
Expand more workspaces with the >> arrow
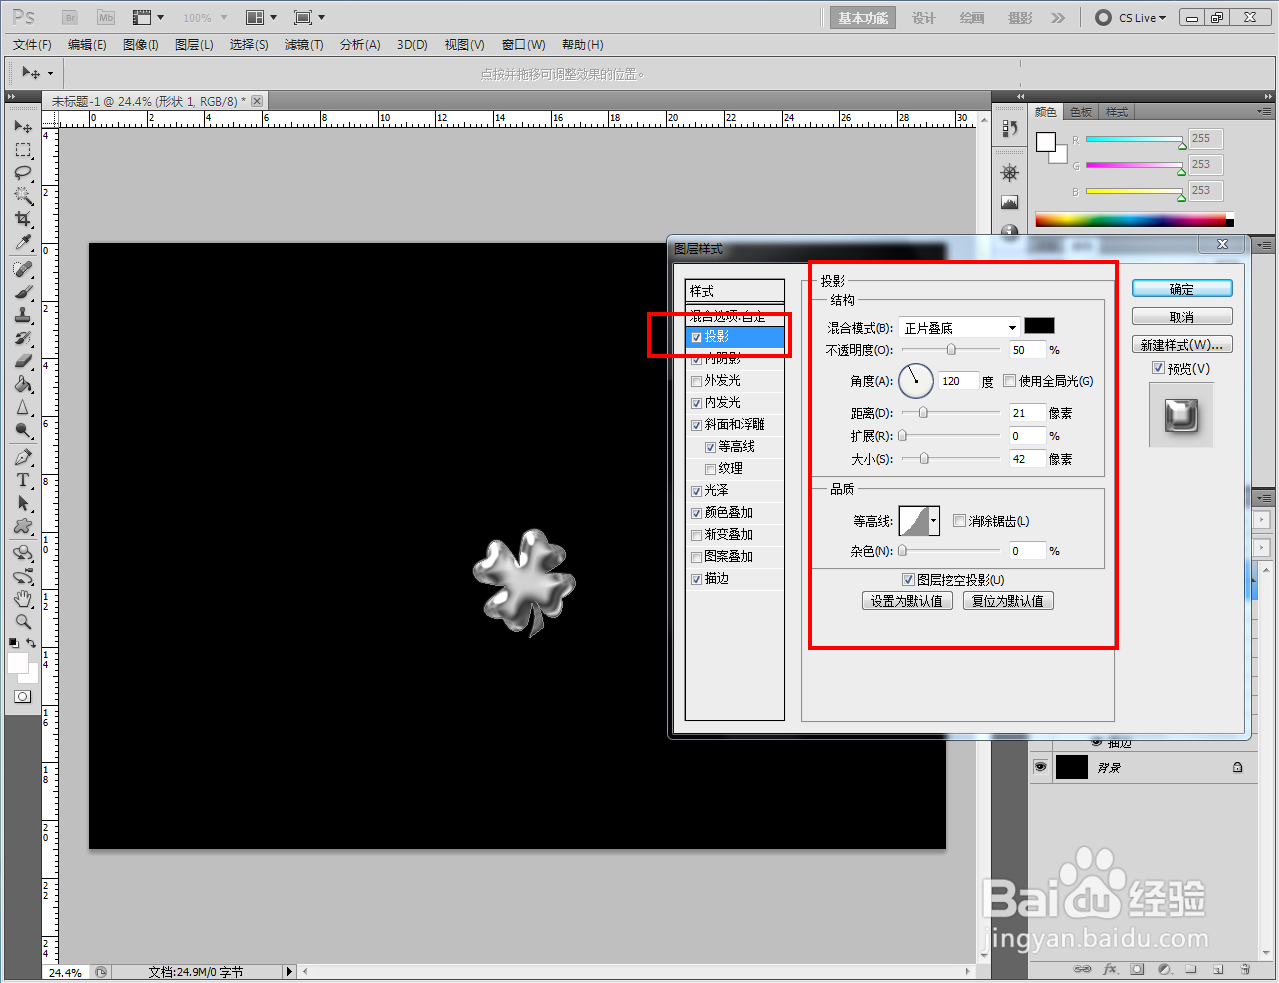[1058, 18]
